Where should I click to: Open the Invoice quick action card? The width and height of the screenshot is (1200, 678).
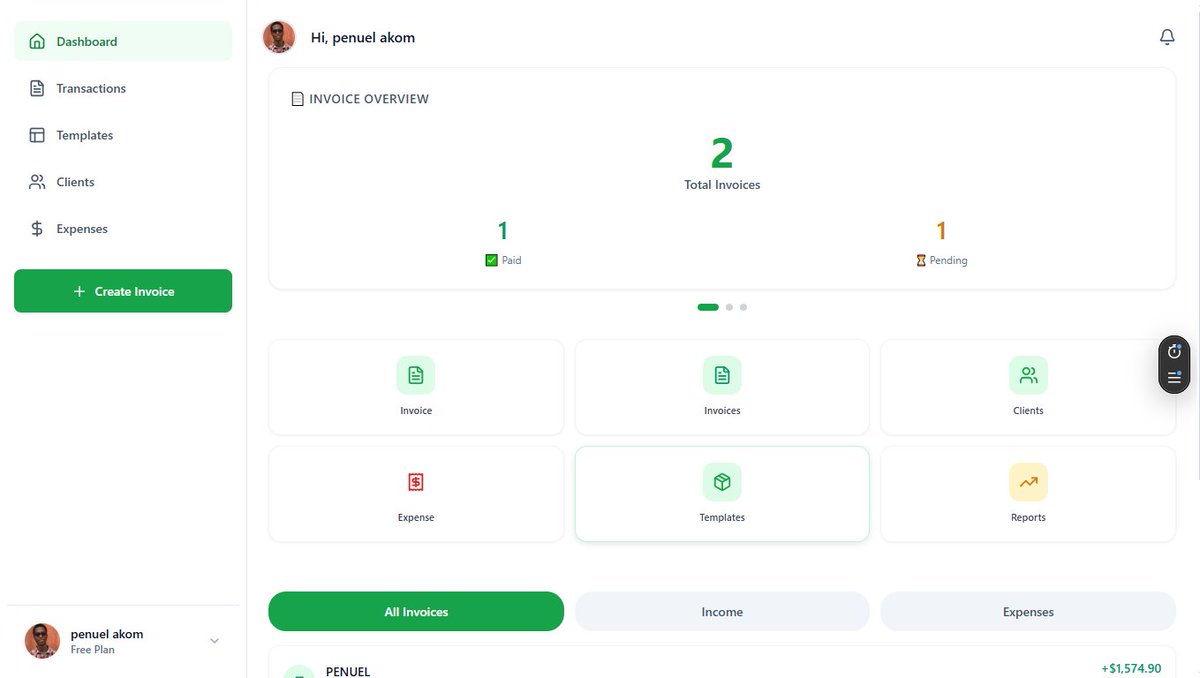[x=416, y=387]
